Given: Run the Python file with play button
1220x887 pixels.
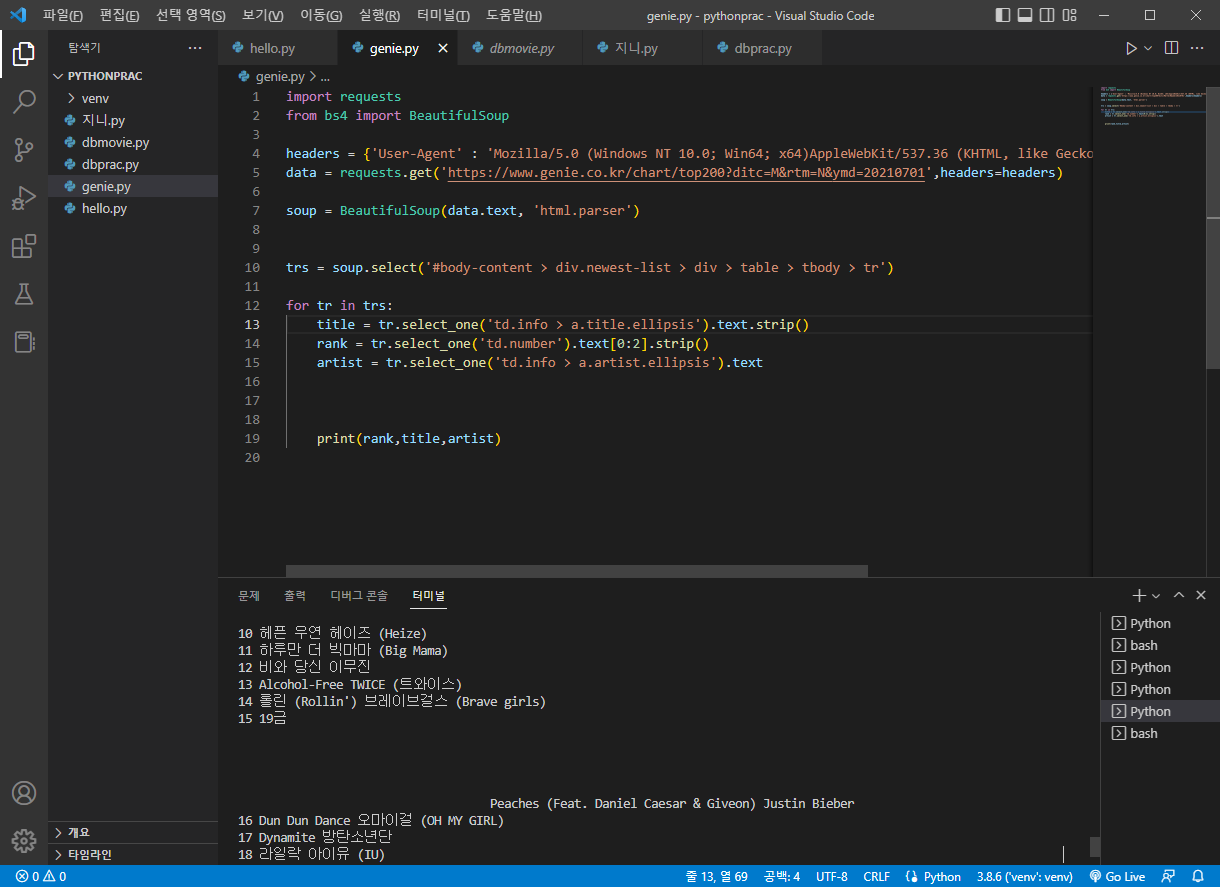Looking at the screenshot, I should tap(1131, 48).
